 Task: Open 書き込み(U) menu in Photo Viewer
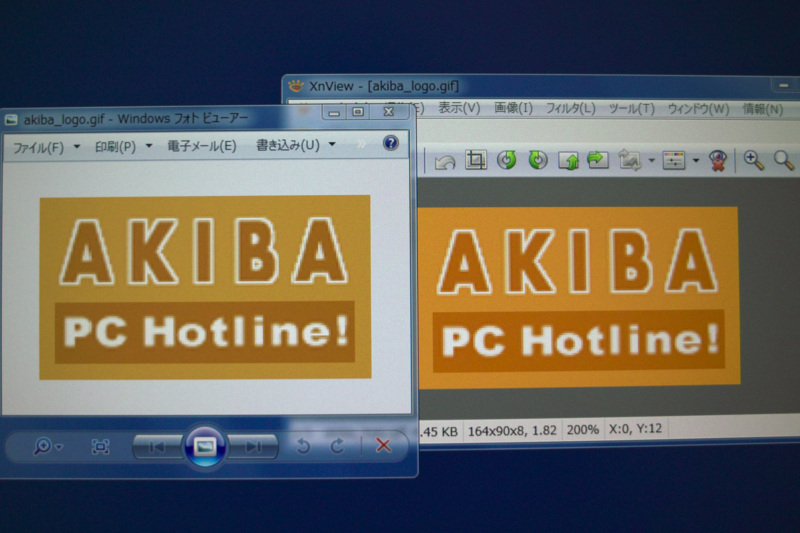(x=288, y=145)
